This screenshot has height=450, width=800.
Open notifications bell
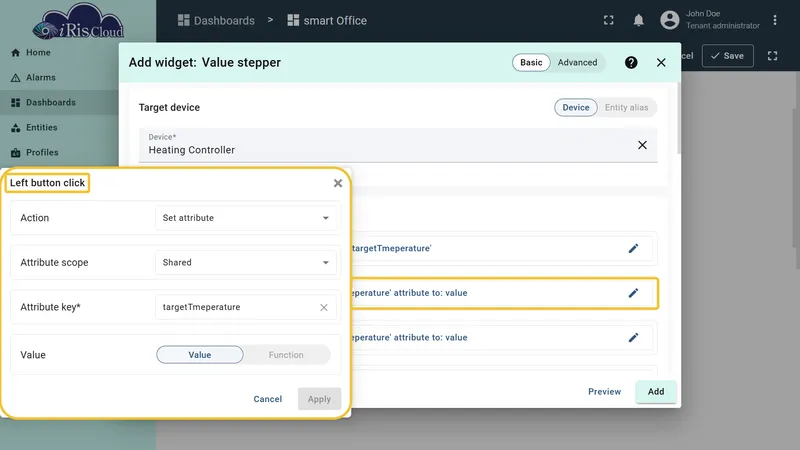(638, 20)
